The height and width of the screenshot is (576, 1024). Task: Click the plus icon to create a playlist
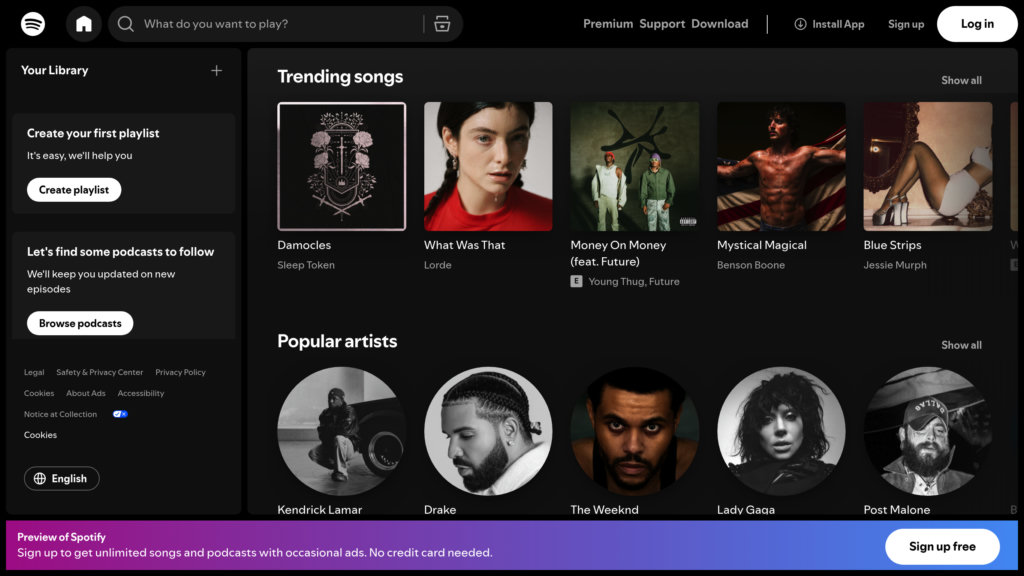(216, 70)
